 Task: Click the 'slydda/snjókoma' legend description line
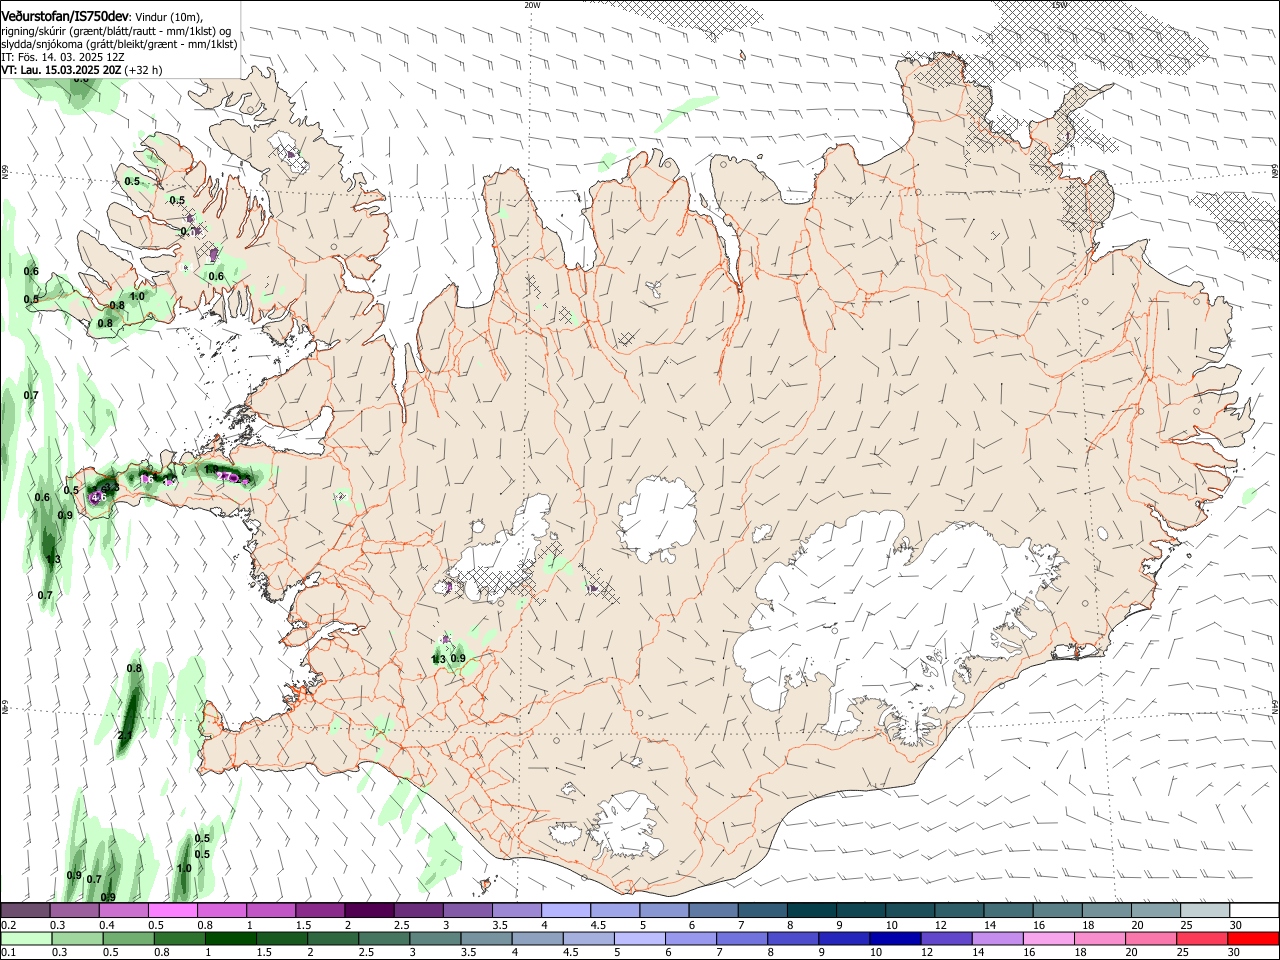[x=119, y=44]
